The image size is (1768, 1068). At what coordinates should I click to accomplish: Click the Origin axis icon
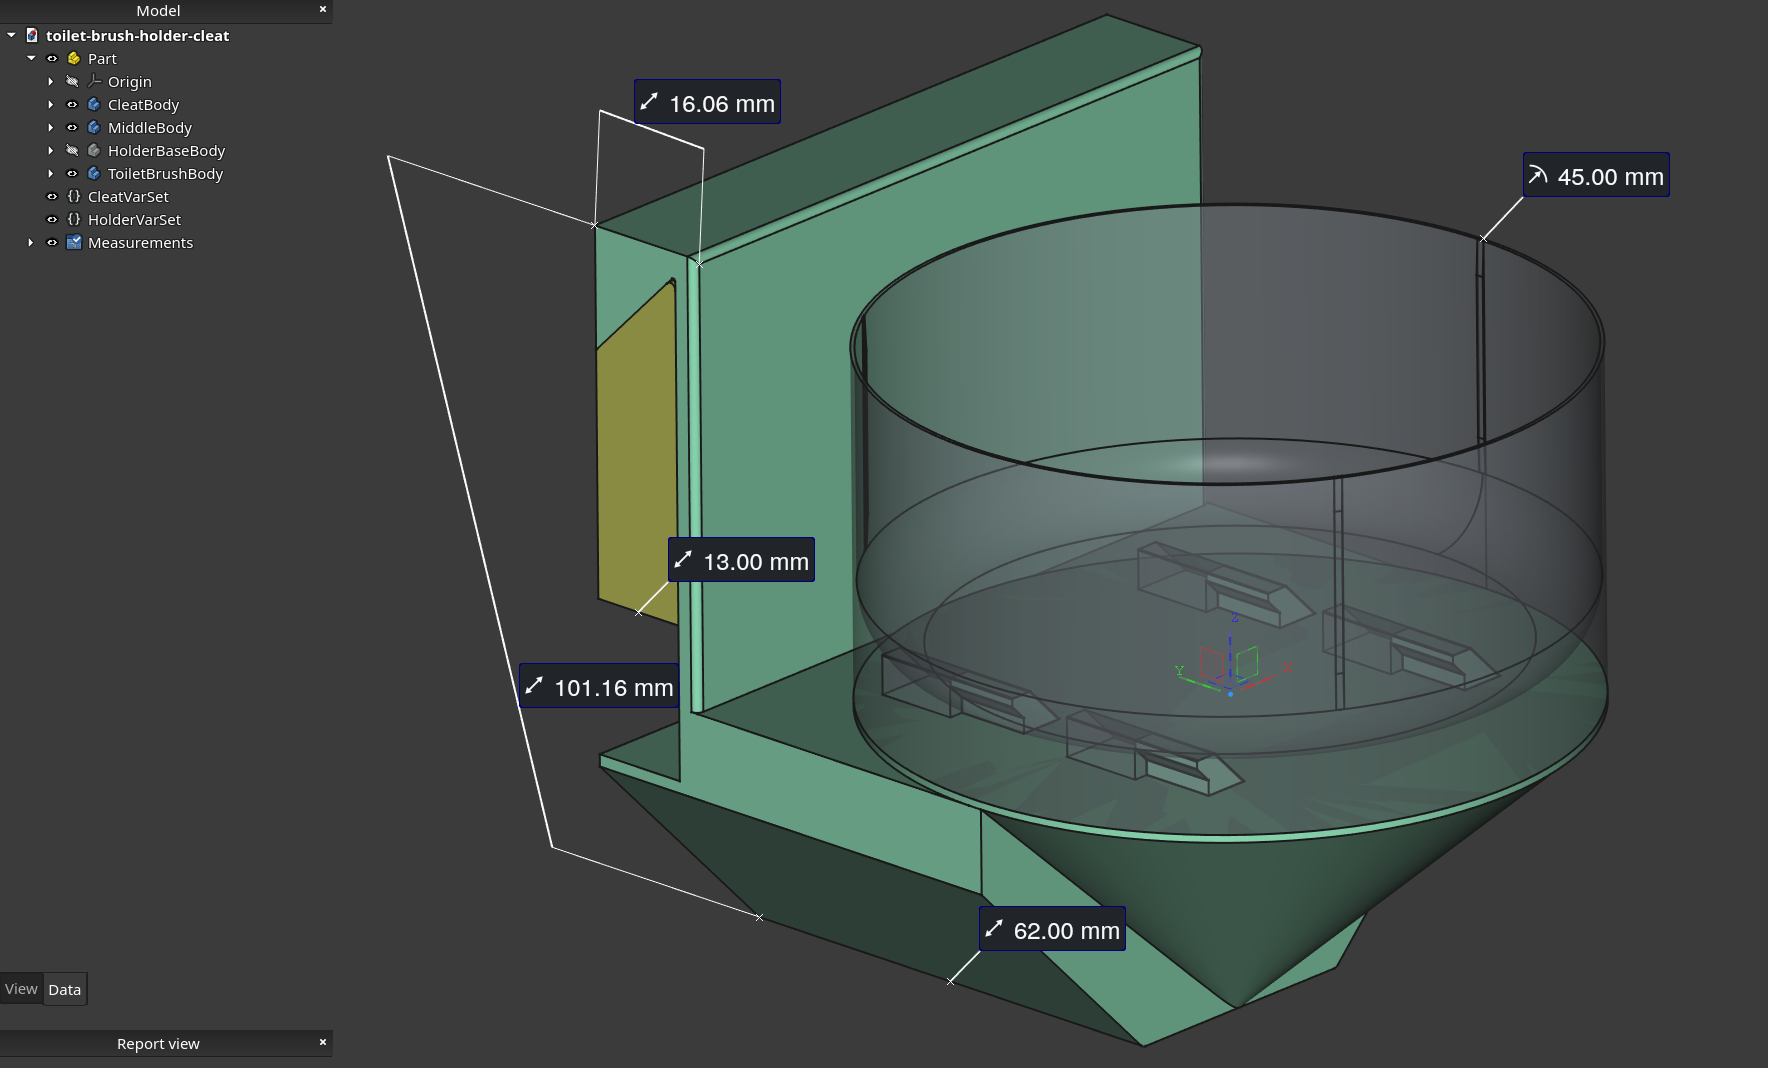(x=94, y=81)
